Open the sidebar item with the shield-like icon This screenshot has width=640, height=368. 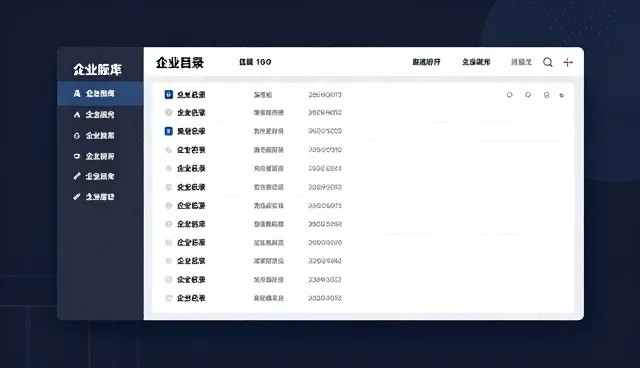pyautogui.click(x=94, y=156)
